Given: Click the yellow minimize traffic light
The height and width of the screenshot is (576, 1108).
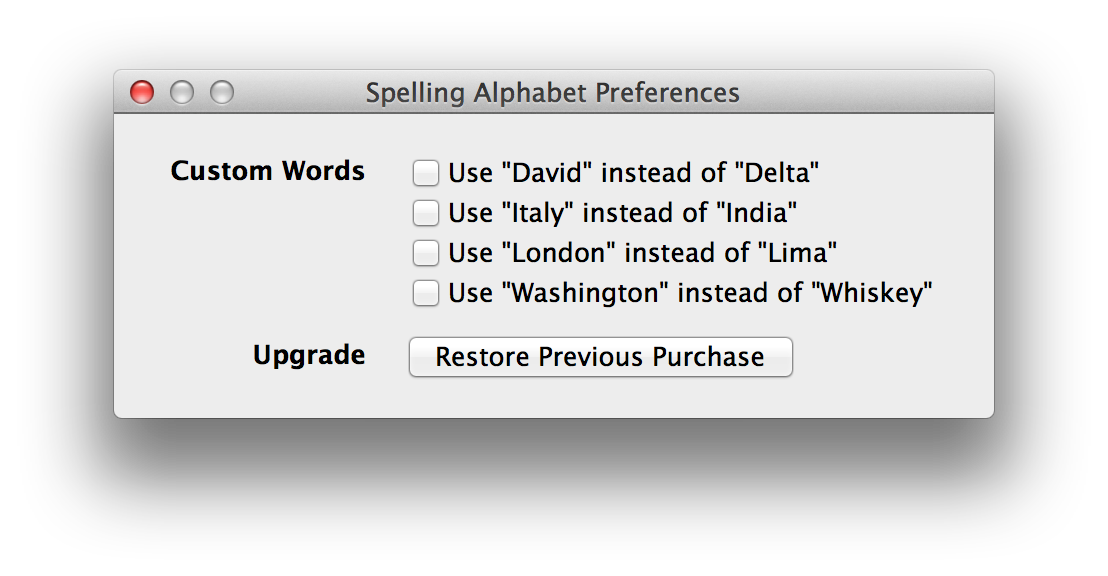Looking at the screenshot, I should tap(182, 91).
